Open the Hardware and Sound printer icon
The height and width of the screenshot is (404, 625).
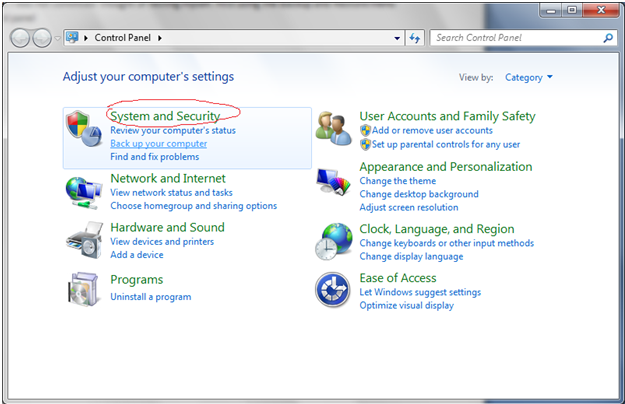tap(85, 240)
